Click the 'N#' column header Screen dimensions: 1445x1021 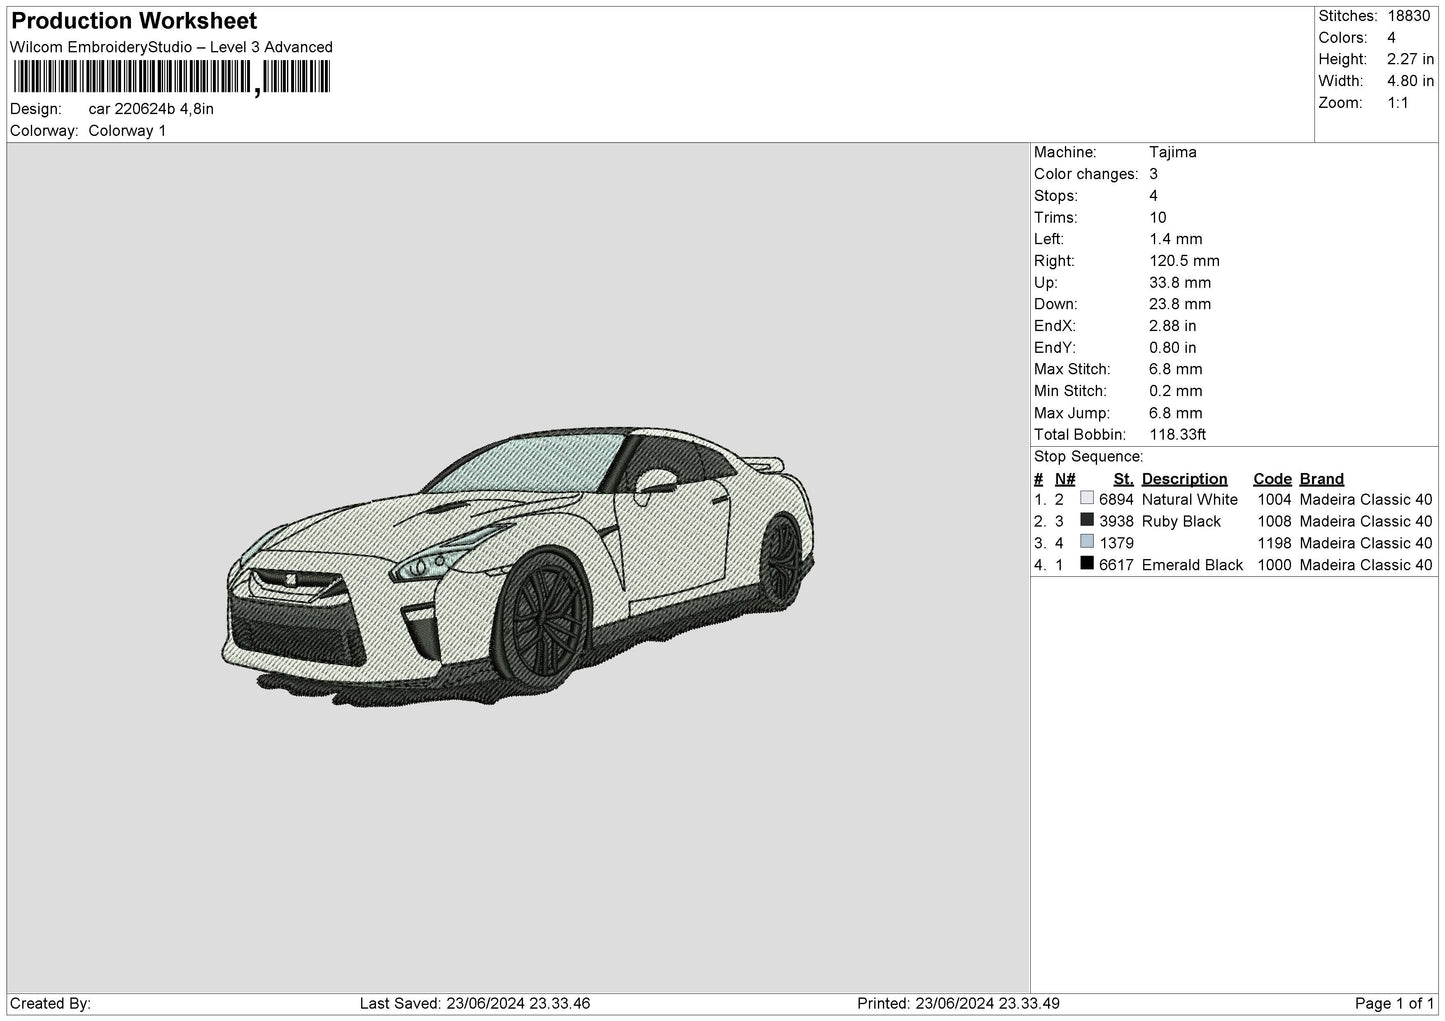(1065, 479)
